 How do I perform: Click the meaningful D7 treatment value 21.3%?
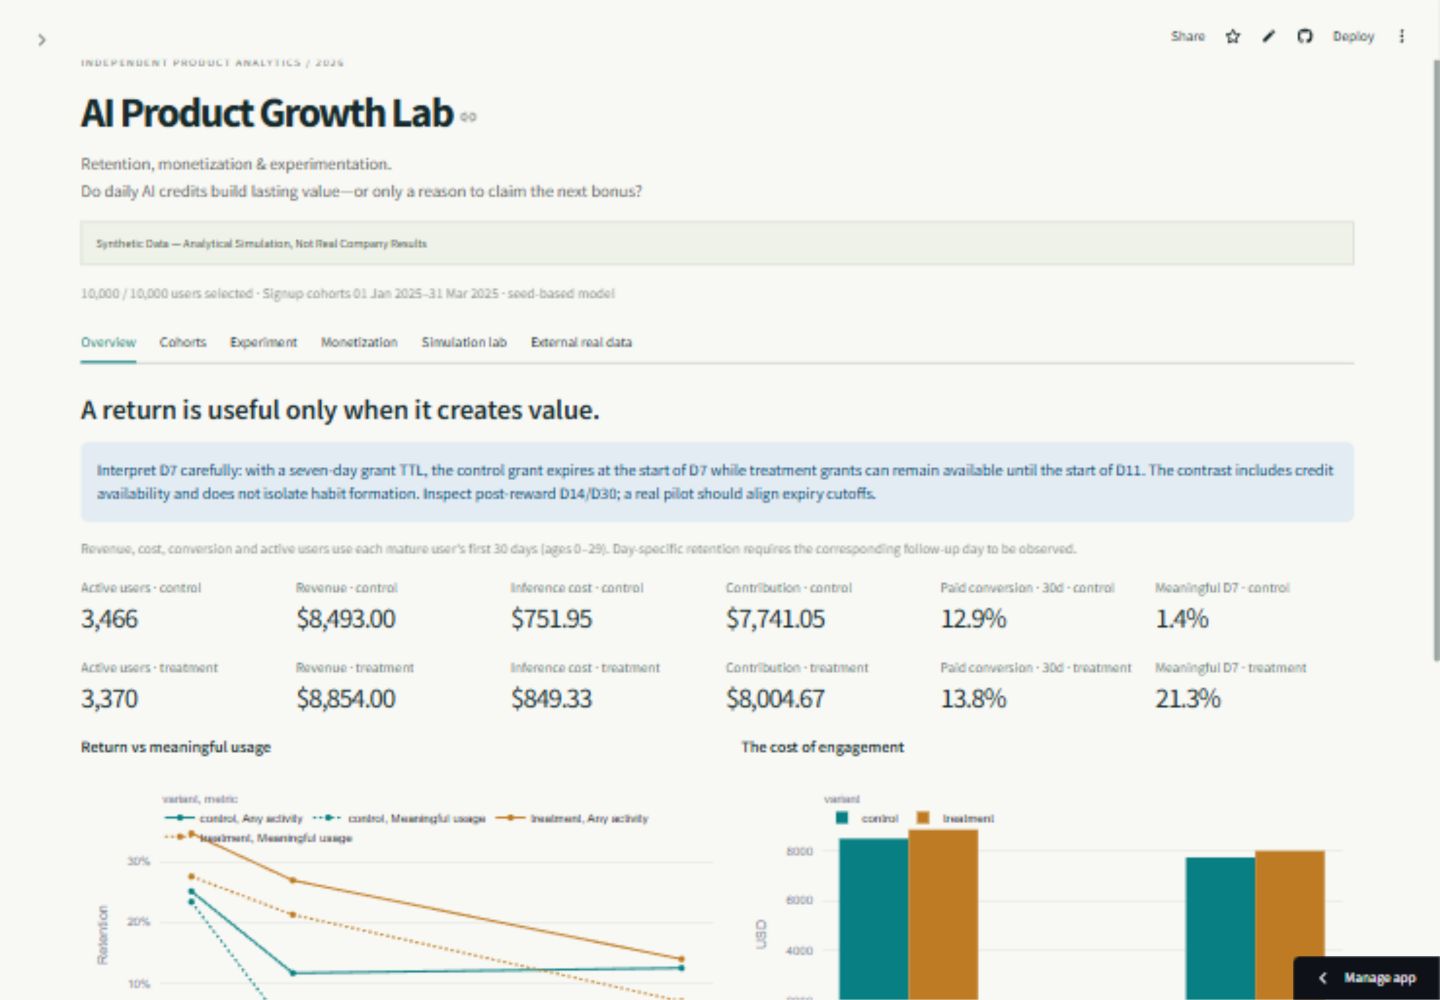point(1188,699)
